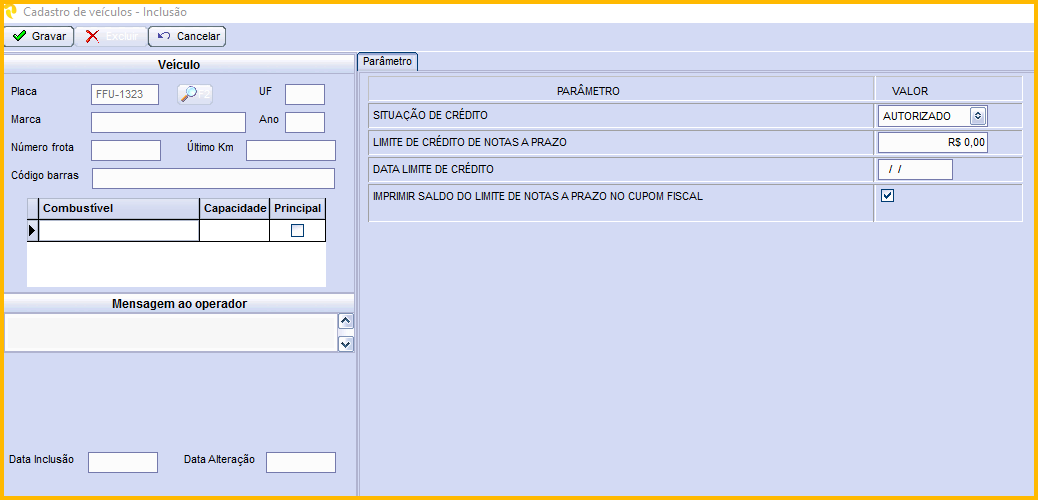Click LIMITE DE CRÉDITO DE NOTAS A PRAZO label

tap(470, 142)
